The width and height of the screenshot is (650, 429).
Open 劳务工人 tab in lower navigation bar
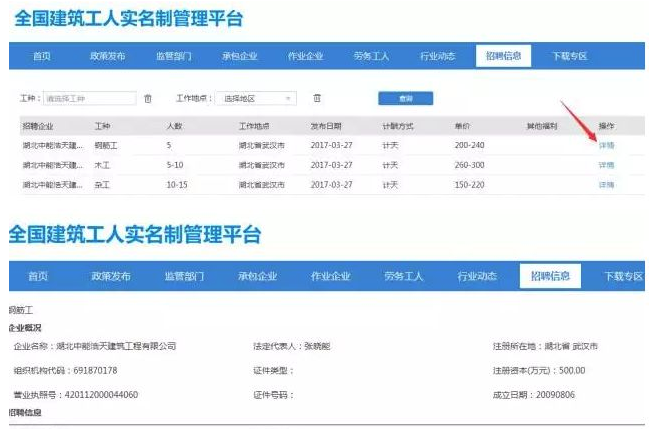404,276
